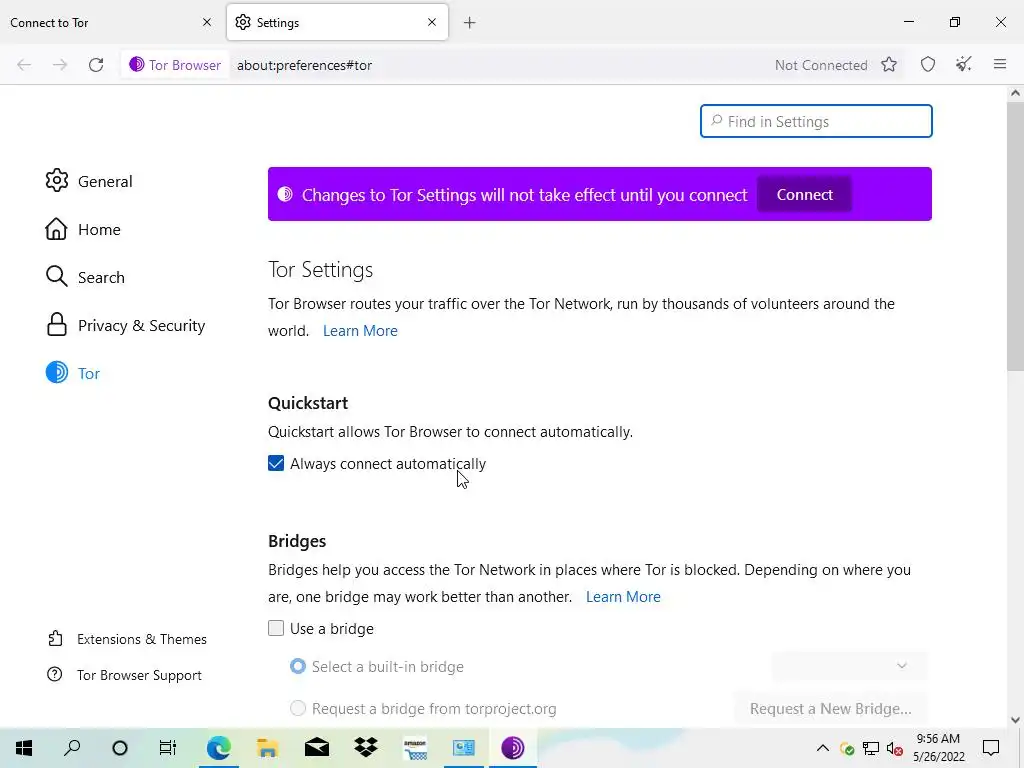Image resolution: width=1024 pixels, height=768 pixels.
Task: Select the built-in bridge radio option
Action: click(298, 667)
